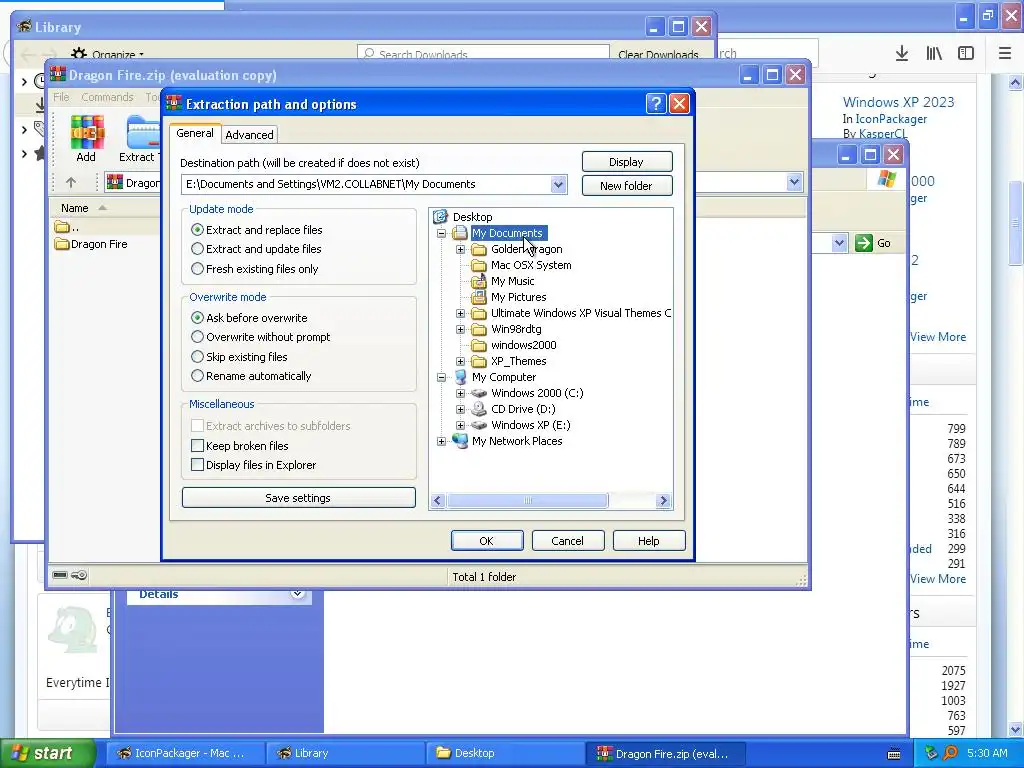Select the Dragon Fire folder in archive list
This screenshot has width=1024, height=768.
tap(91, 244)
